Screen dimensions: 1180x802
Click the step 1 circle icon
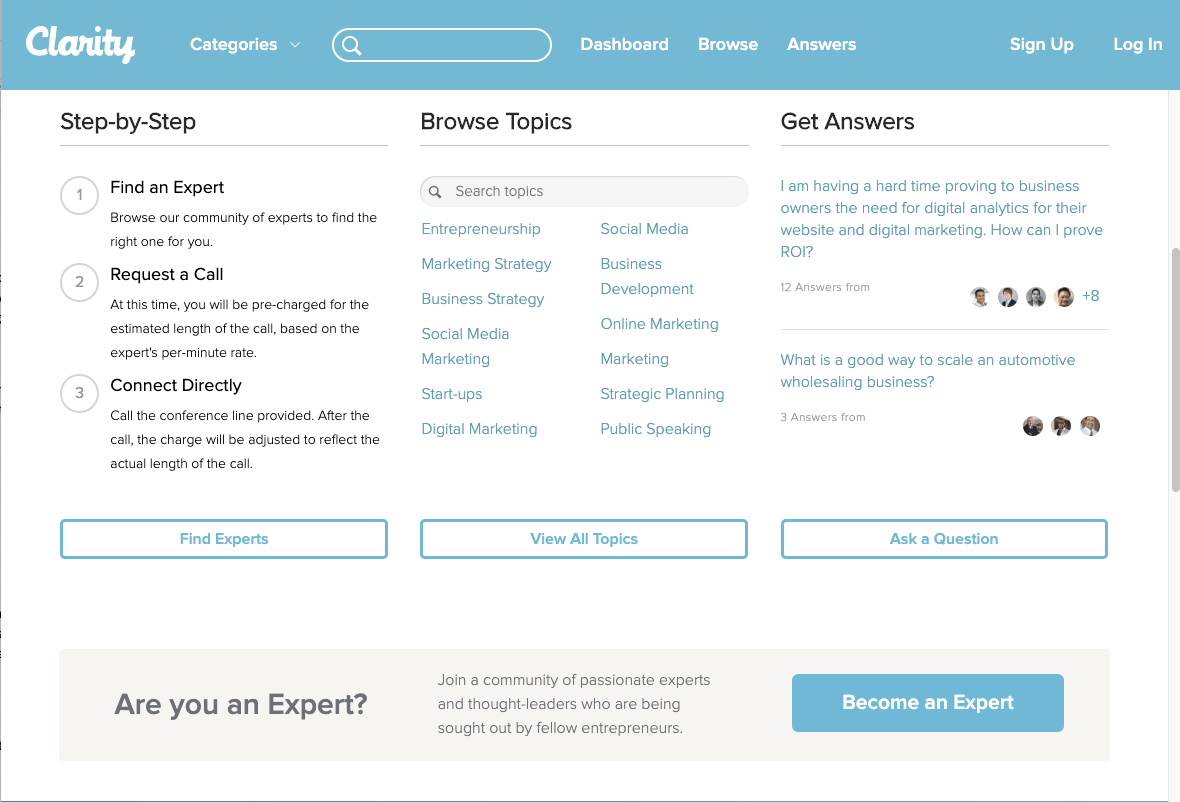(x=80, y=195)
